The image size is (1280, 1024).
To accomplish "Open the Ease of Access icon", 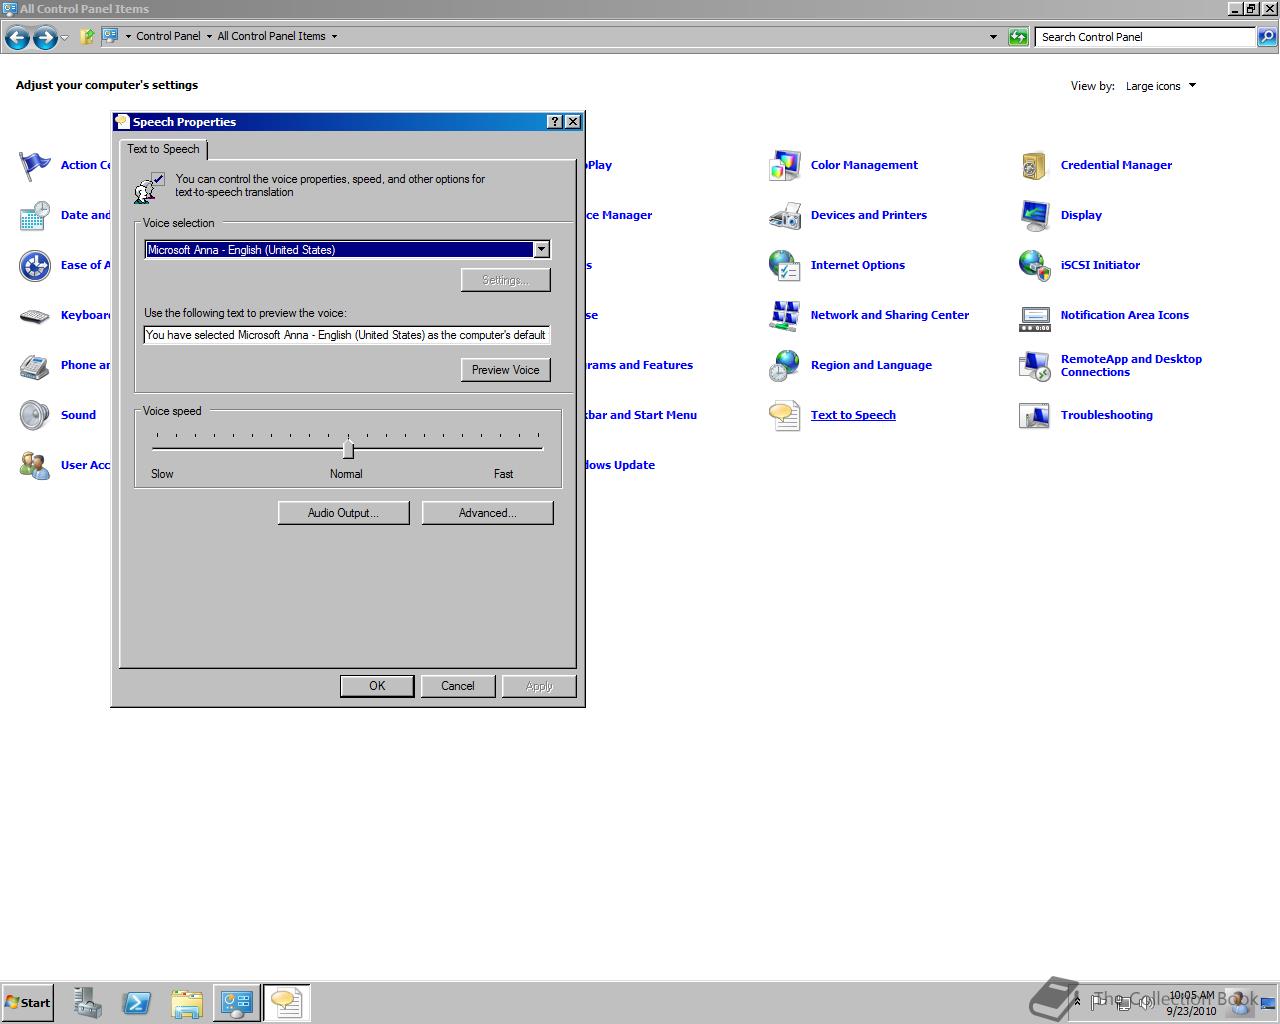I will tap(35, 266).
